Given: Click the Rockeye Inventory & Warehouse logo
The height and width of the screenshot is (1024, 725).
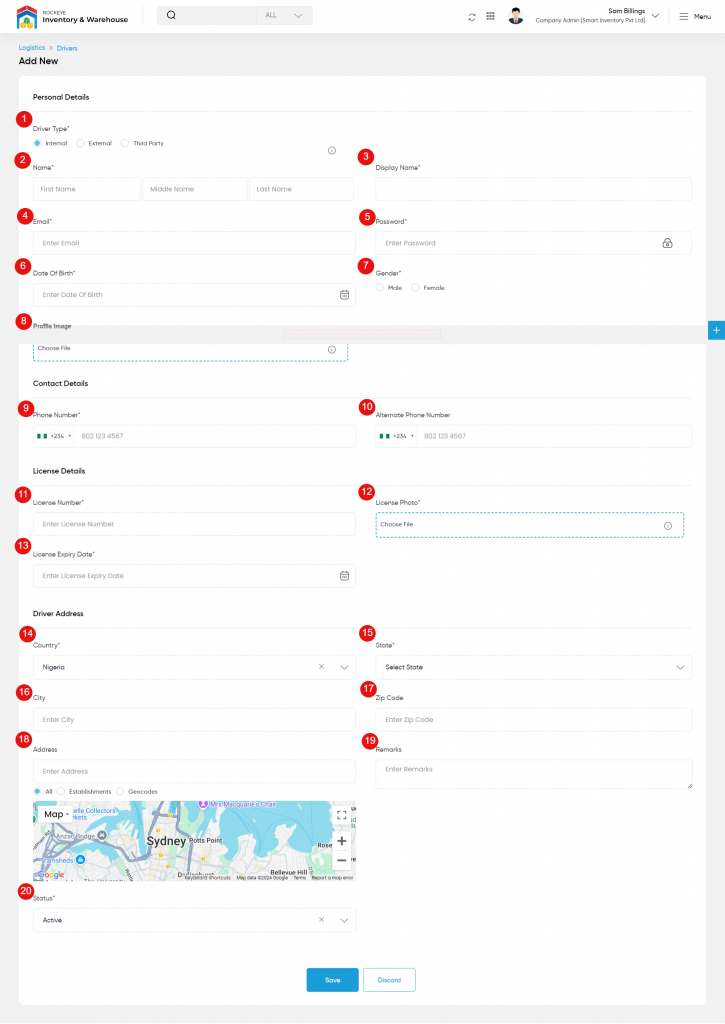Looking at the screenshot, I should pos(72,17).
